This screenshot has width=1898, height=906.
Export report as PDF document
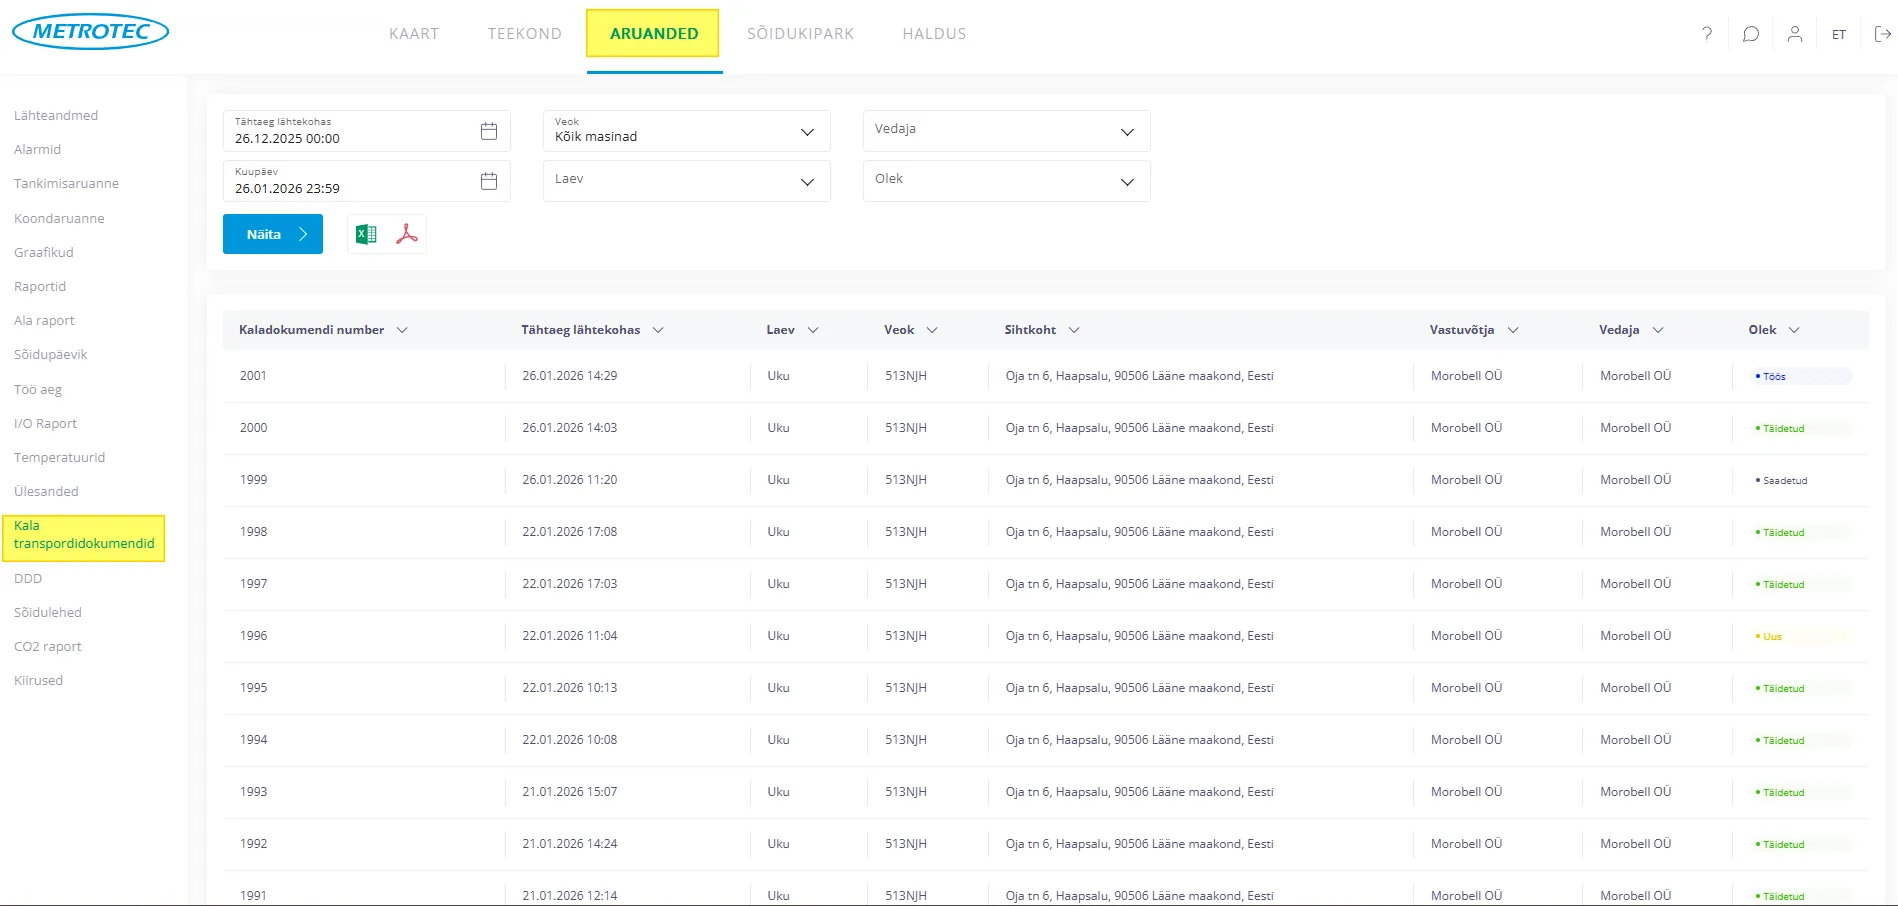tap(407, 234)
